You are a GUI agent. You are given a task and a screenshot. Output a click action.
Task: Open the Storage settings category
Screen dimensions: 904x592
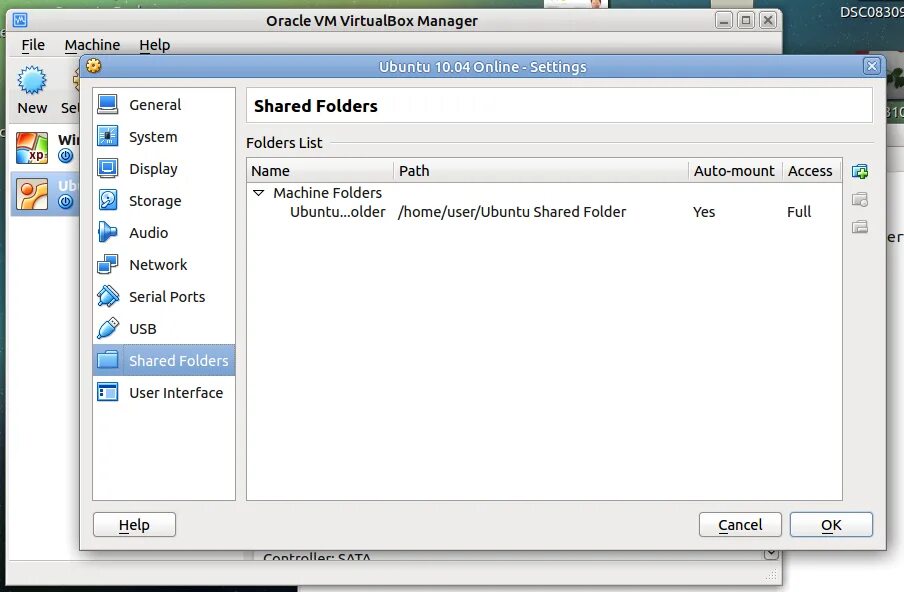(x=164, y=201)
